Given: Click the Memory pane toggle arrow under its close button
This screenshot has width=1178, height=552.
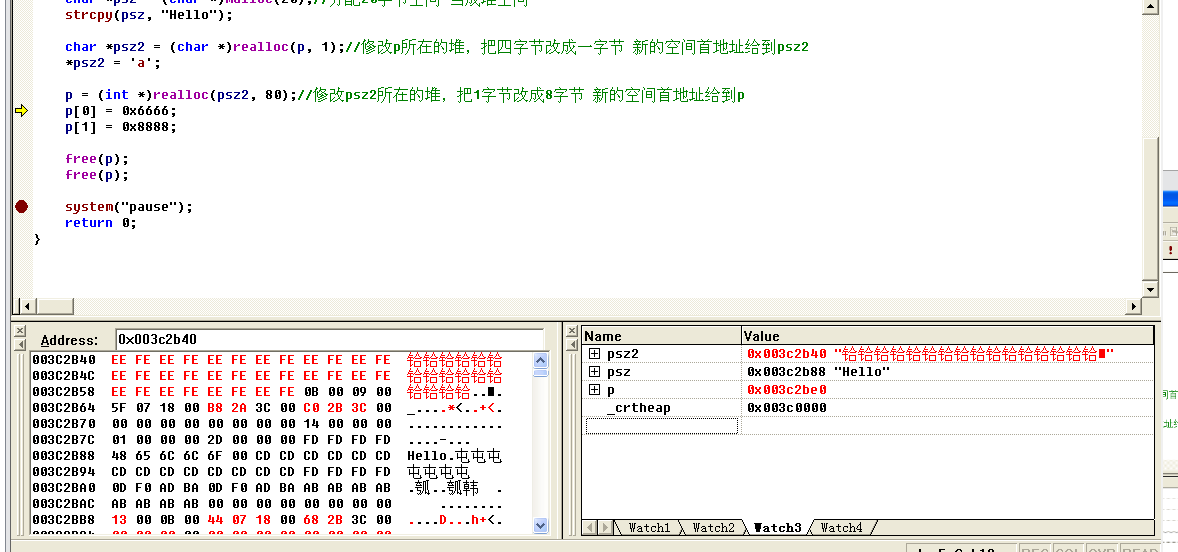Looking at the screenshot, I should click(x=20, y=344).
